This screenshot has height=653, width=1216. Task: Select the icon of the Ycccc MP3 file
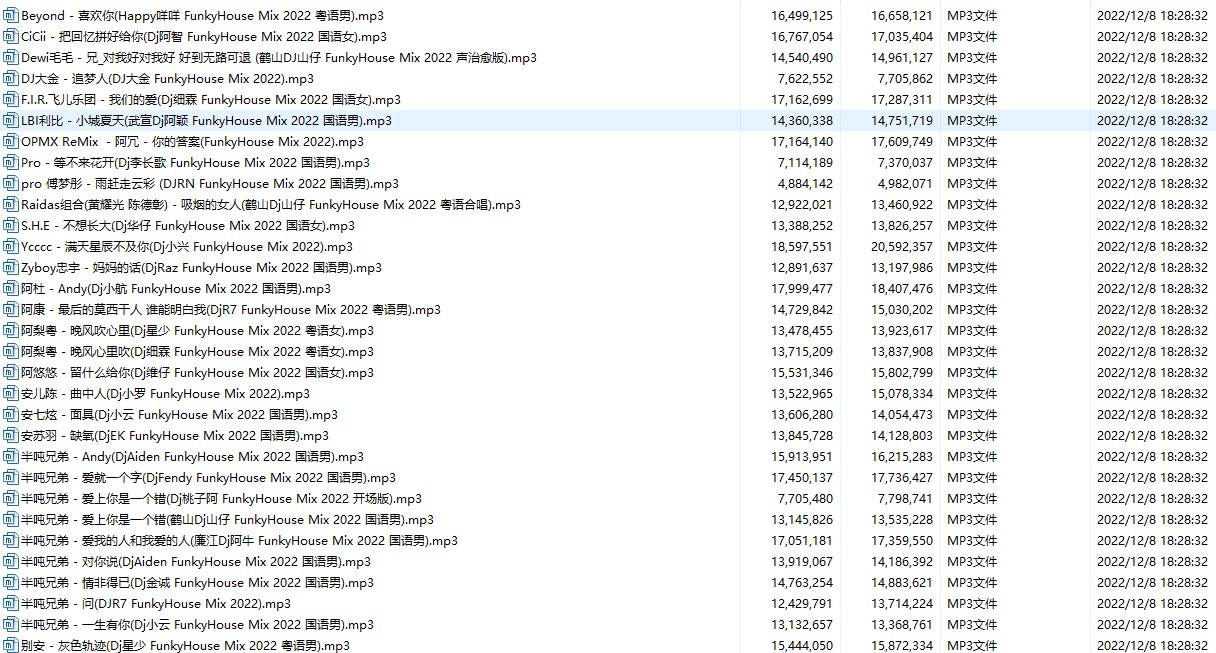[x=11, y=247]
